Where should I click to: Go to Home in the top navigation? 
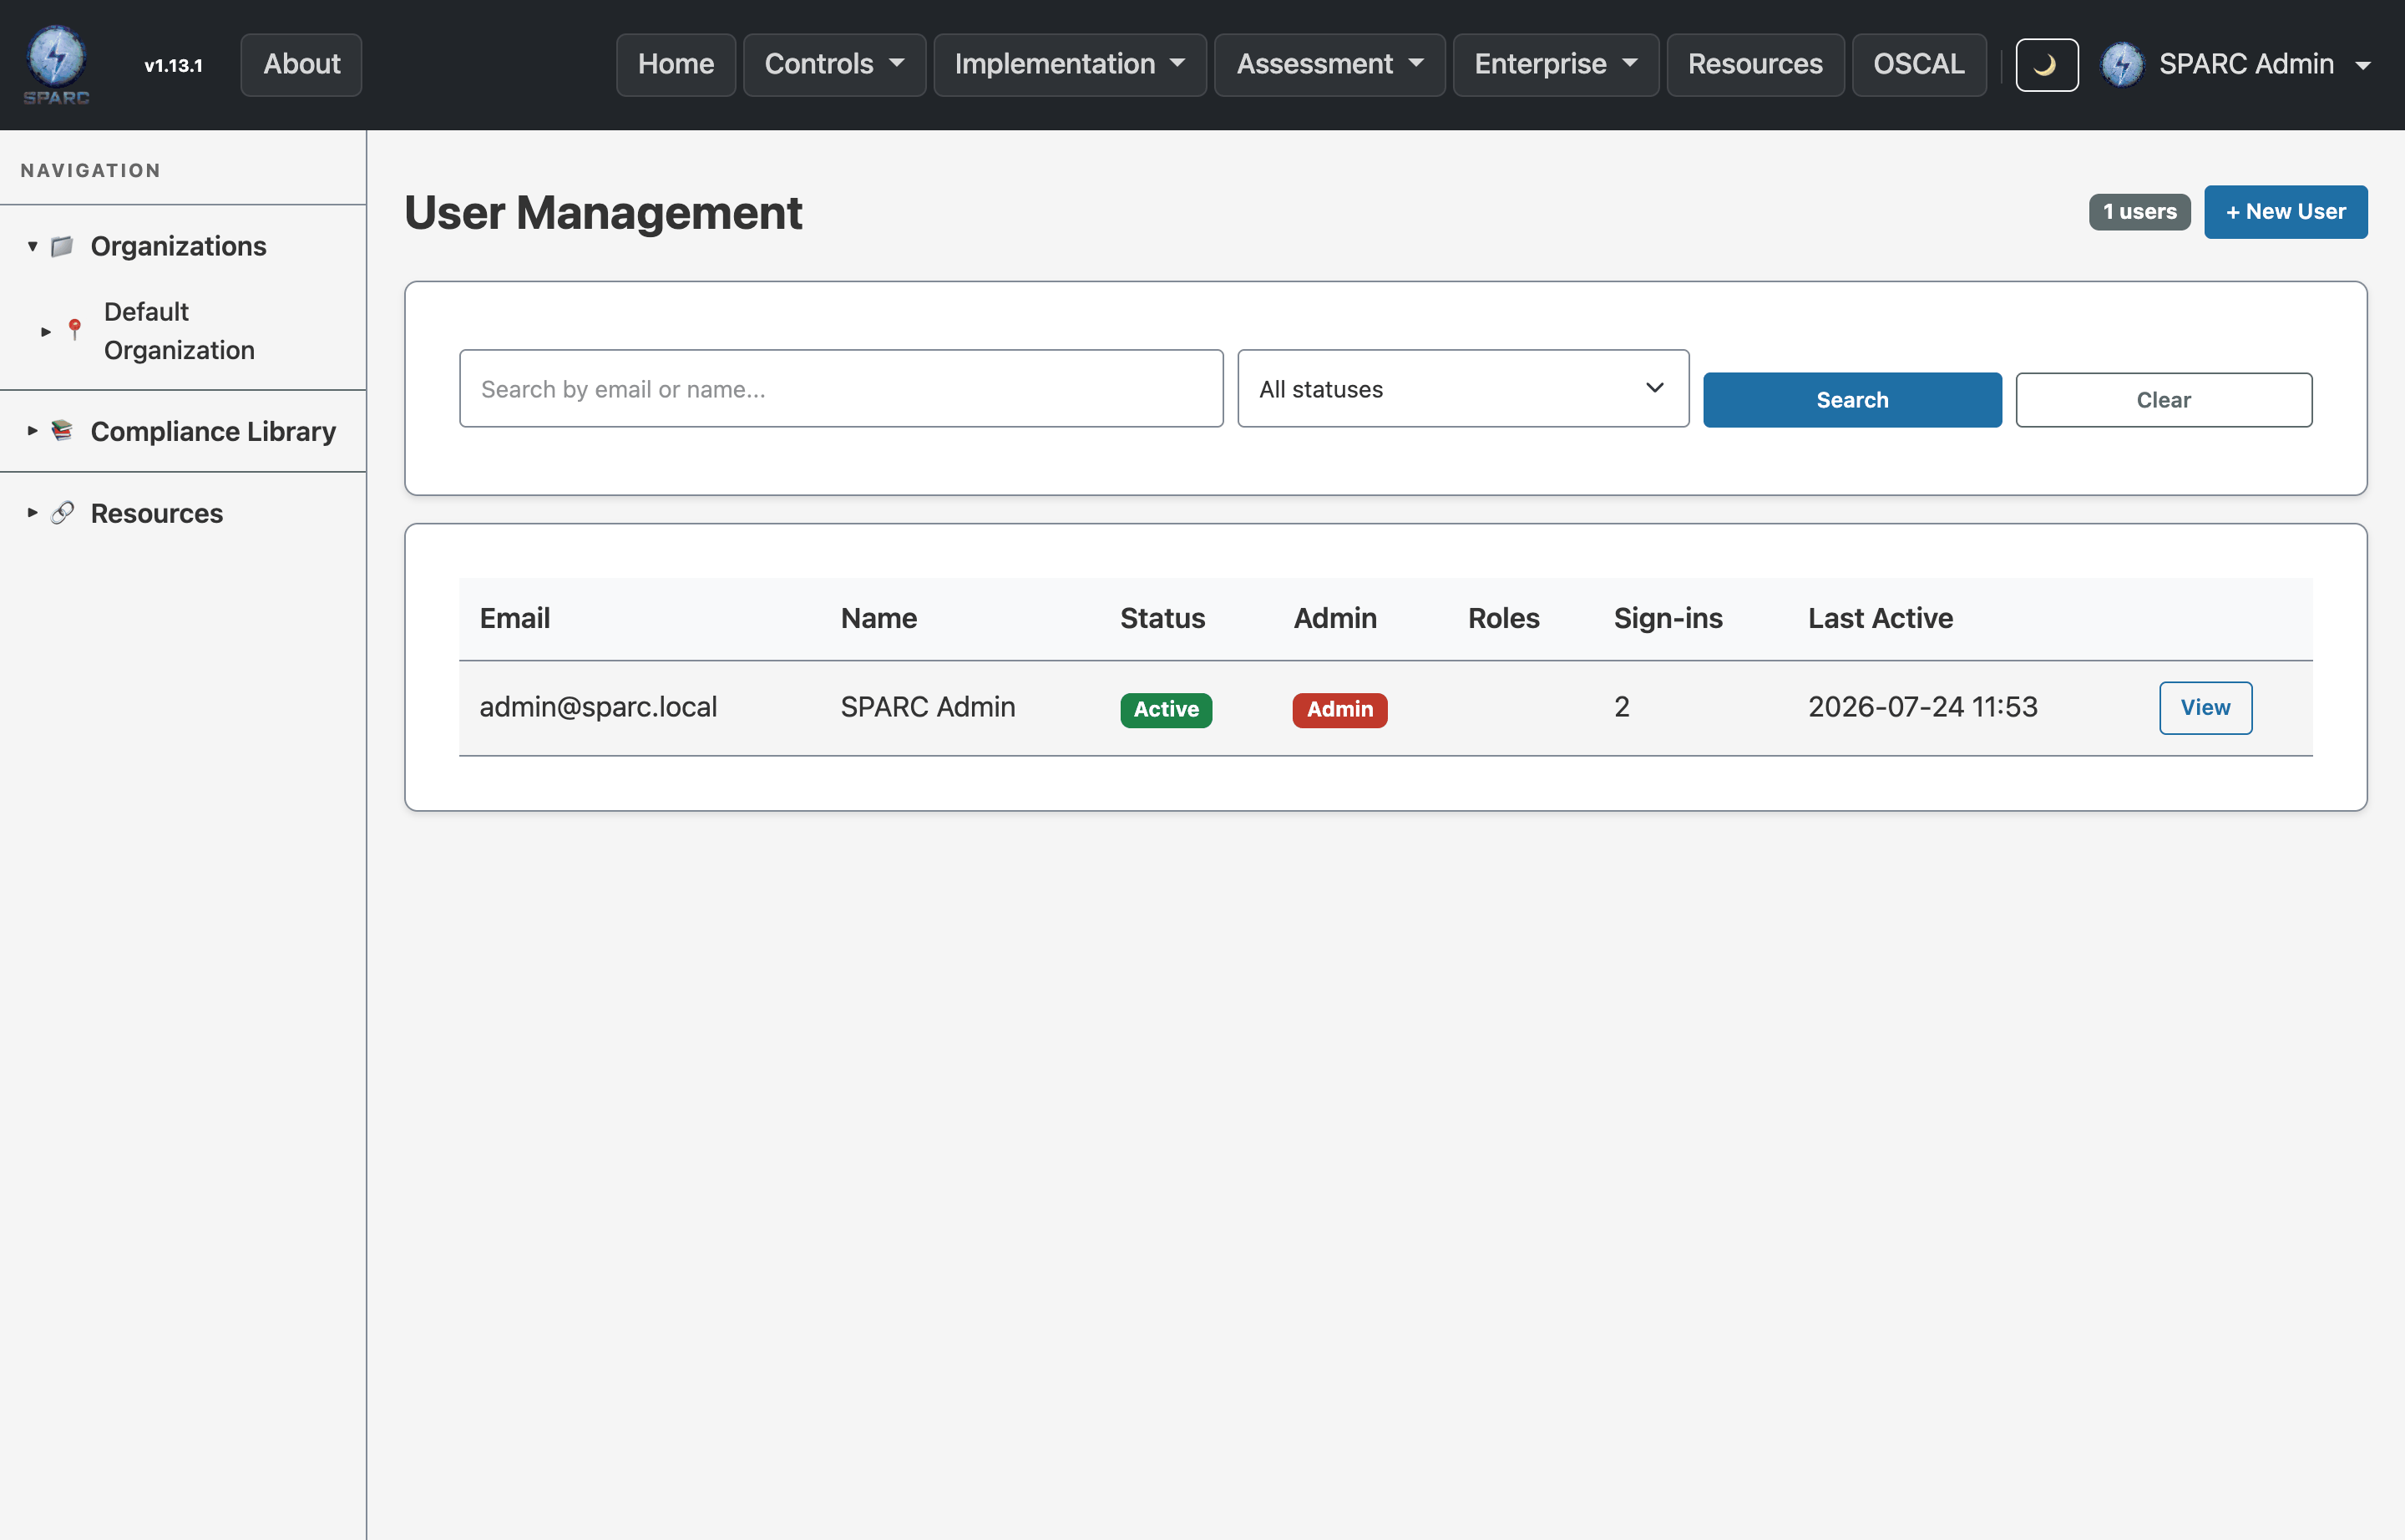pyautogui.click(x=676, y=65)
